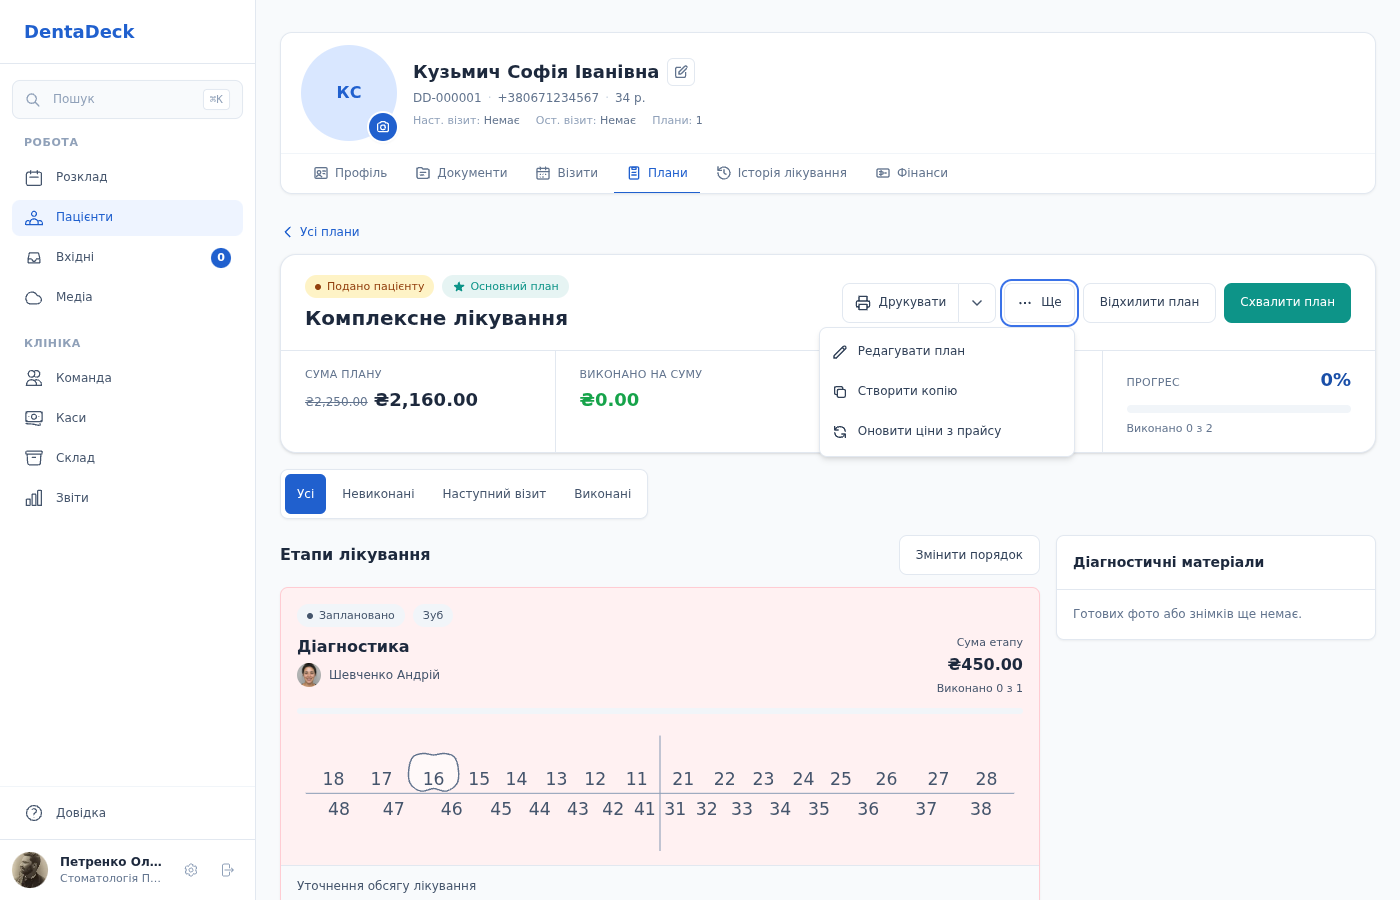Switch to the Візити tab
Image resolution: width=1400 pixels, height=900 pixels.
[x=566, y=173]
